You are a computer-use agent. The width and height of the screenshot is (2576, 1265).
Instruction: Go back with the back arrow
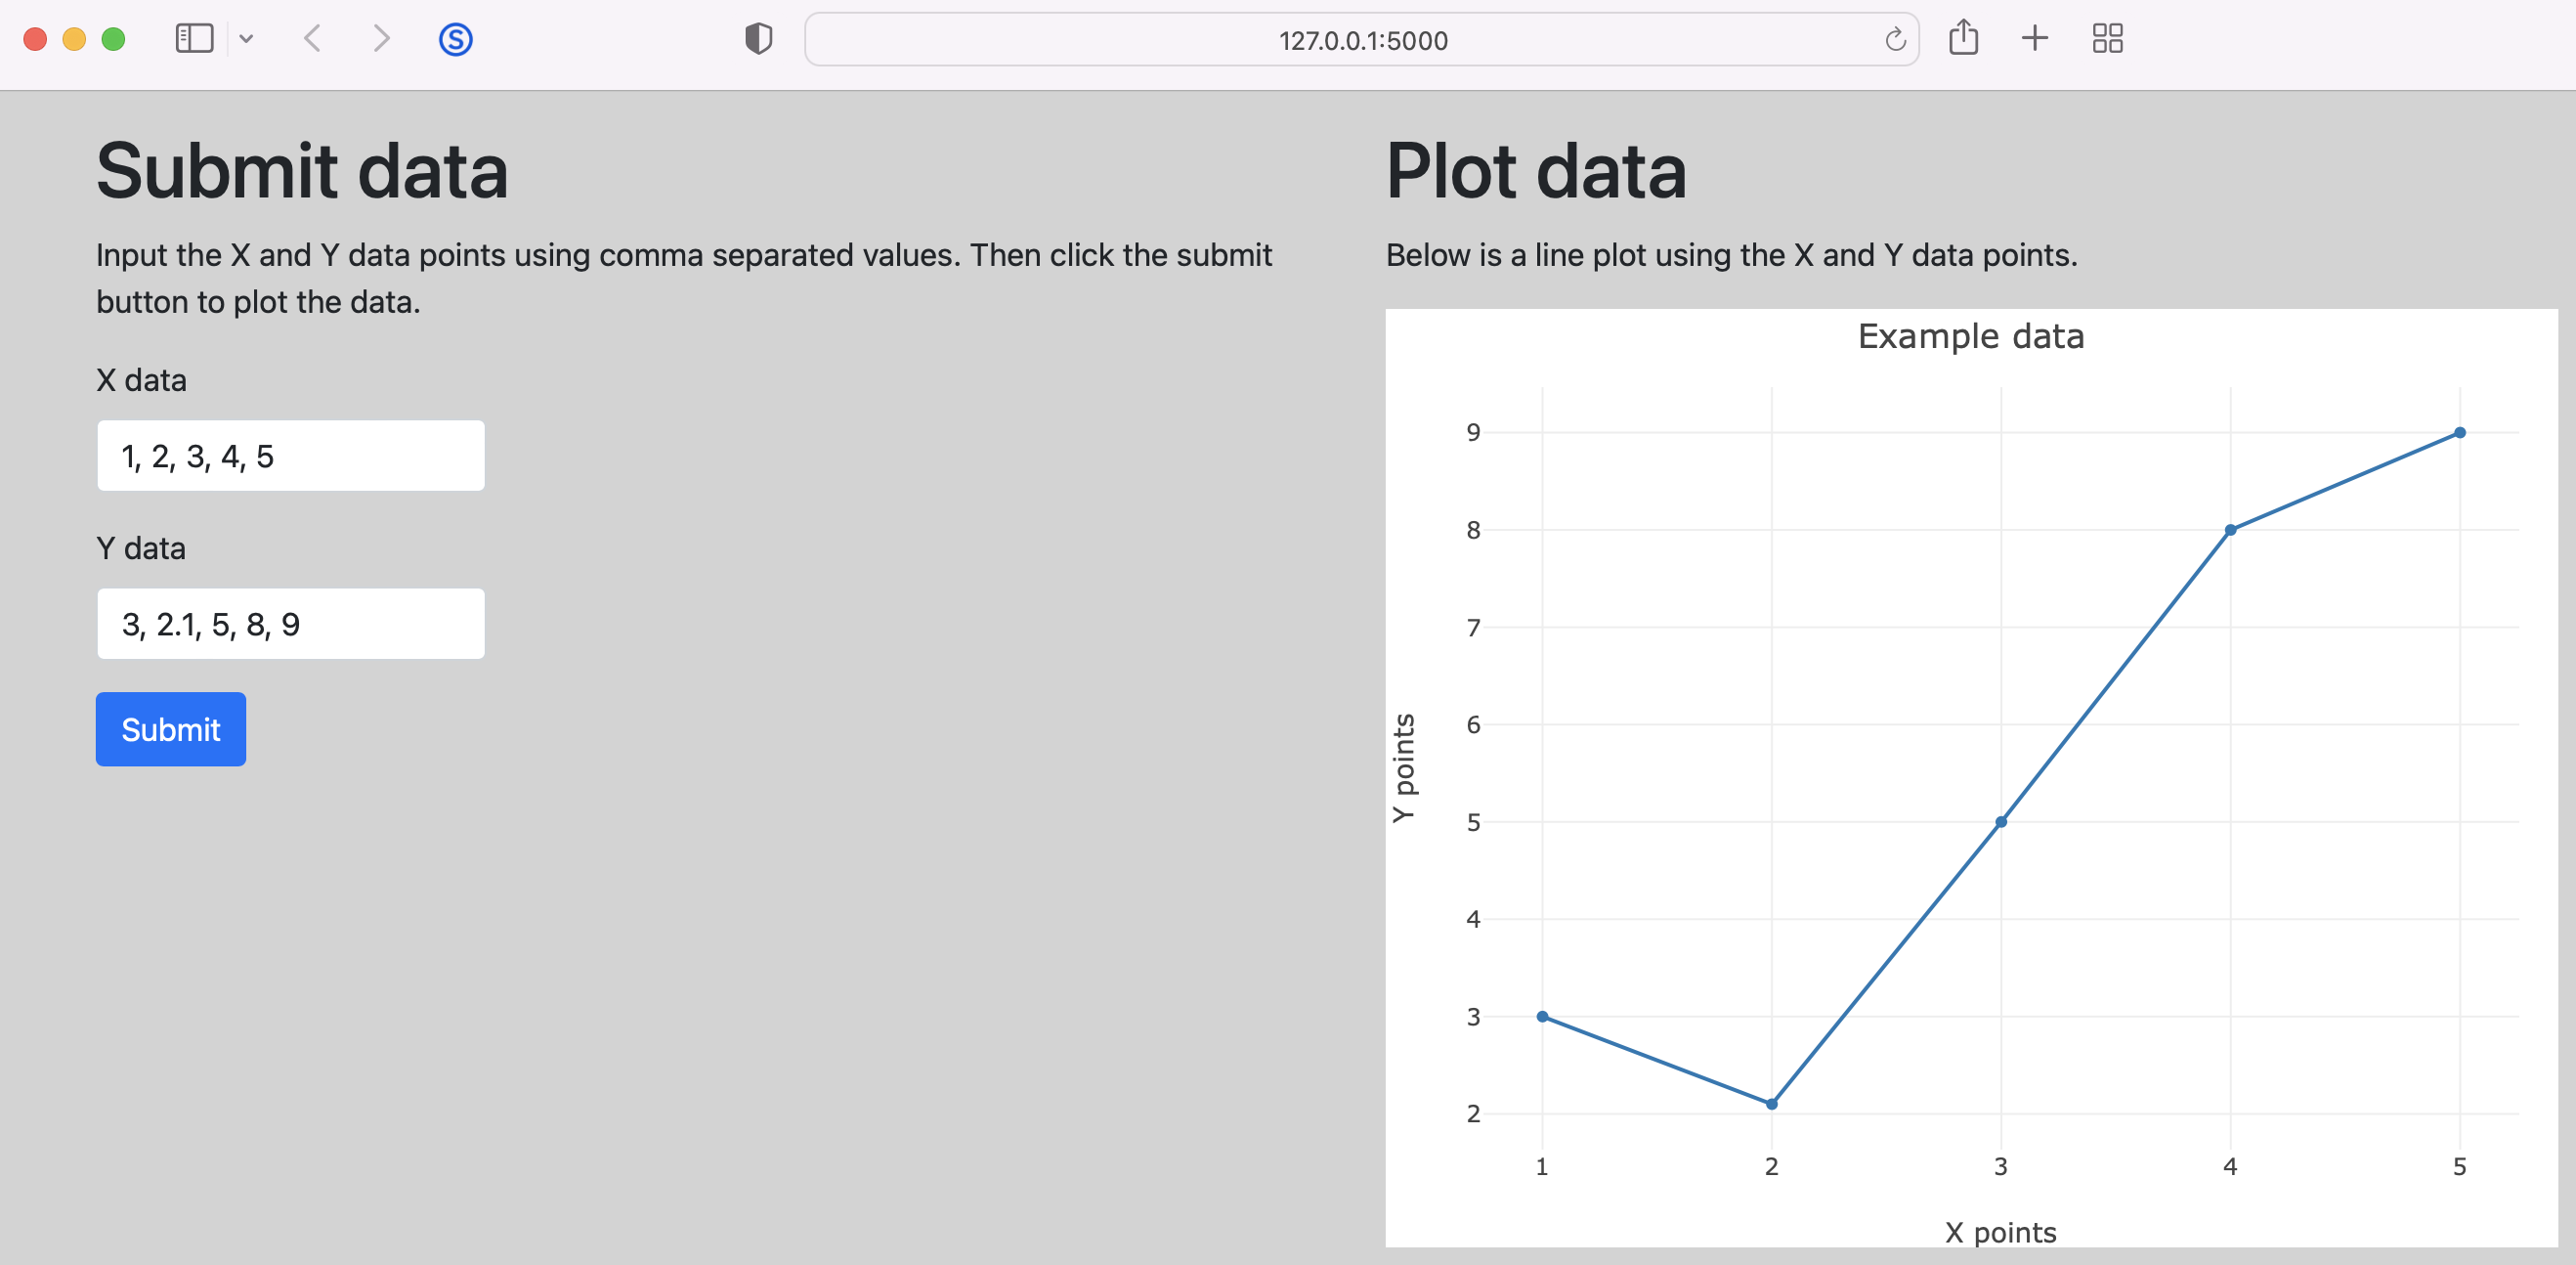(x=312, y=39)
